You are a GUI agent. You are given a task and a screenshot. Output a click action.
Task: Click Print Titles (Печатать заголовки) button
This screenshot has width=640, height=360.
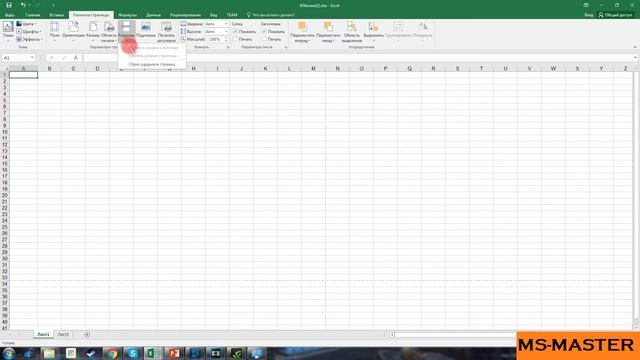click(167, 32)
